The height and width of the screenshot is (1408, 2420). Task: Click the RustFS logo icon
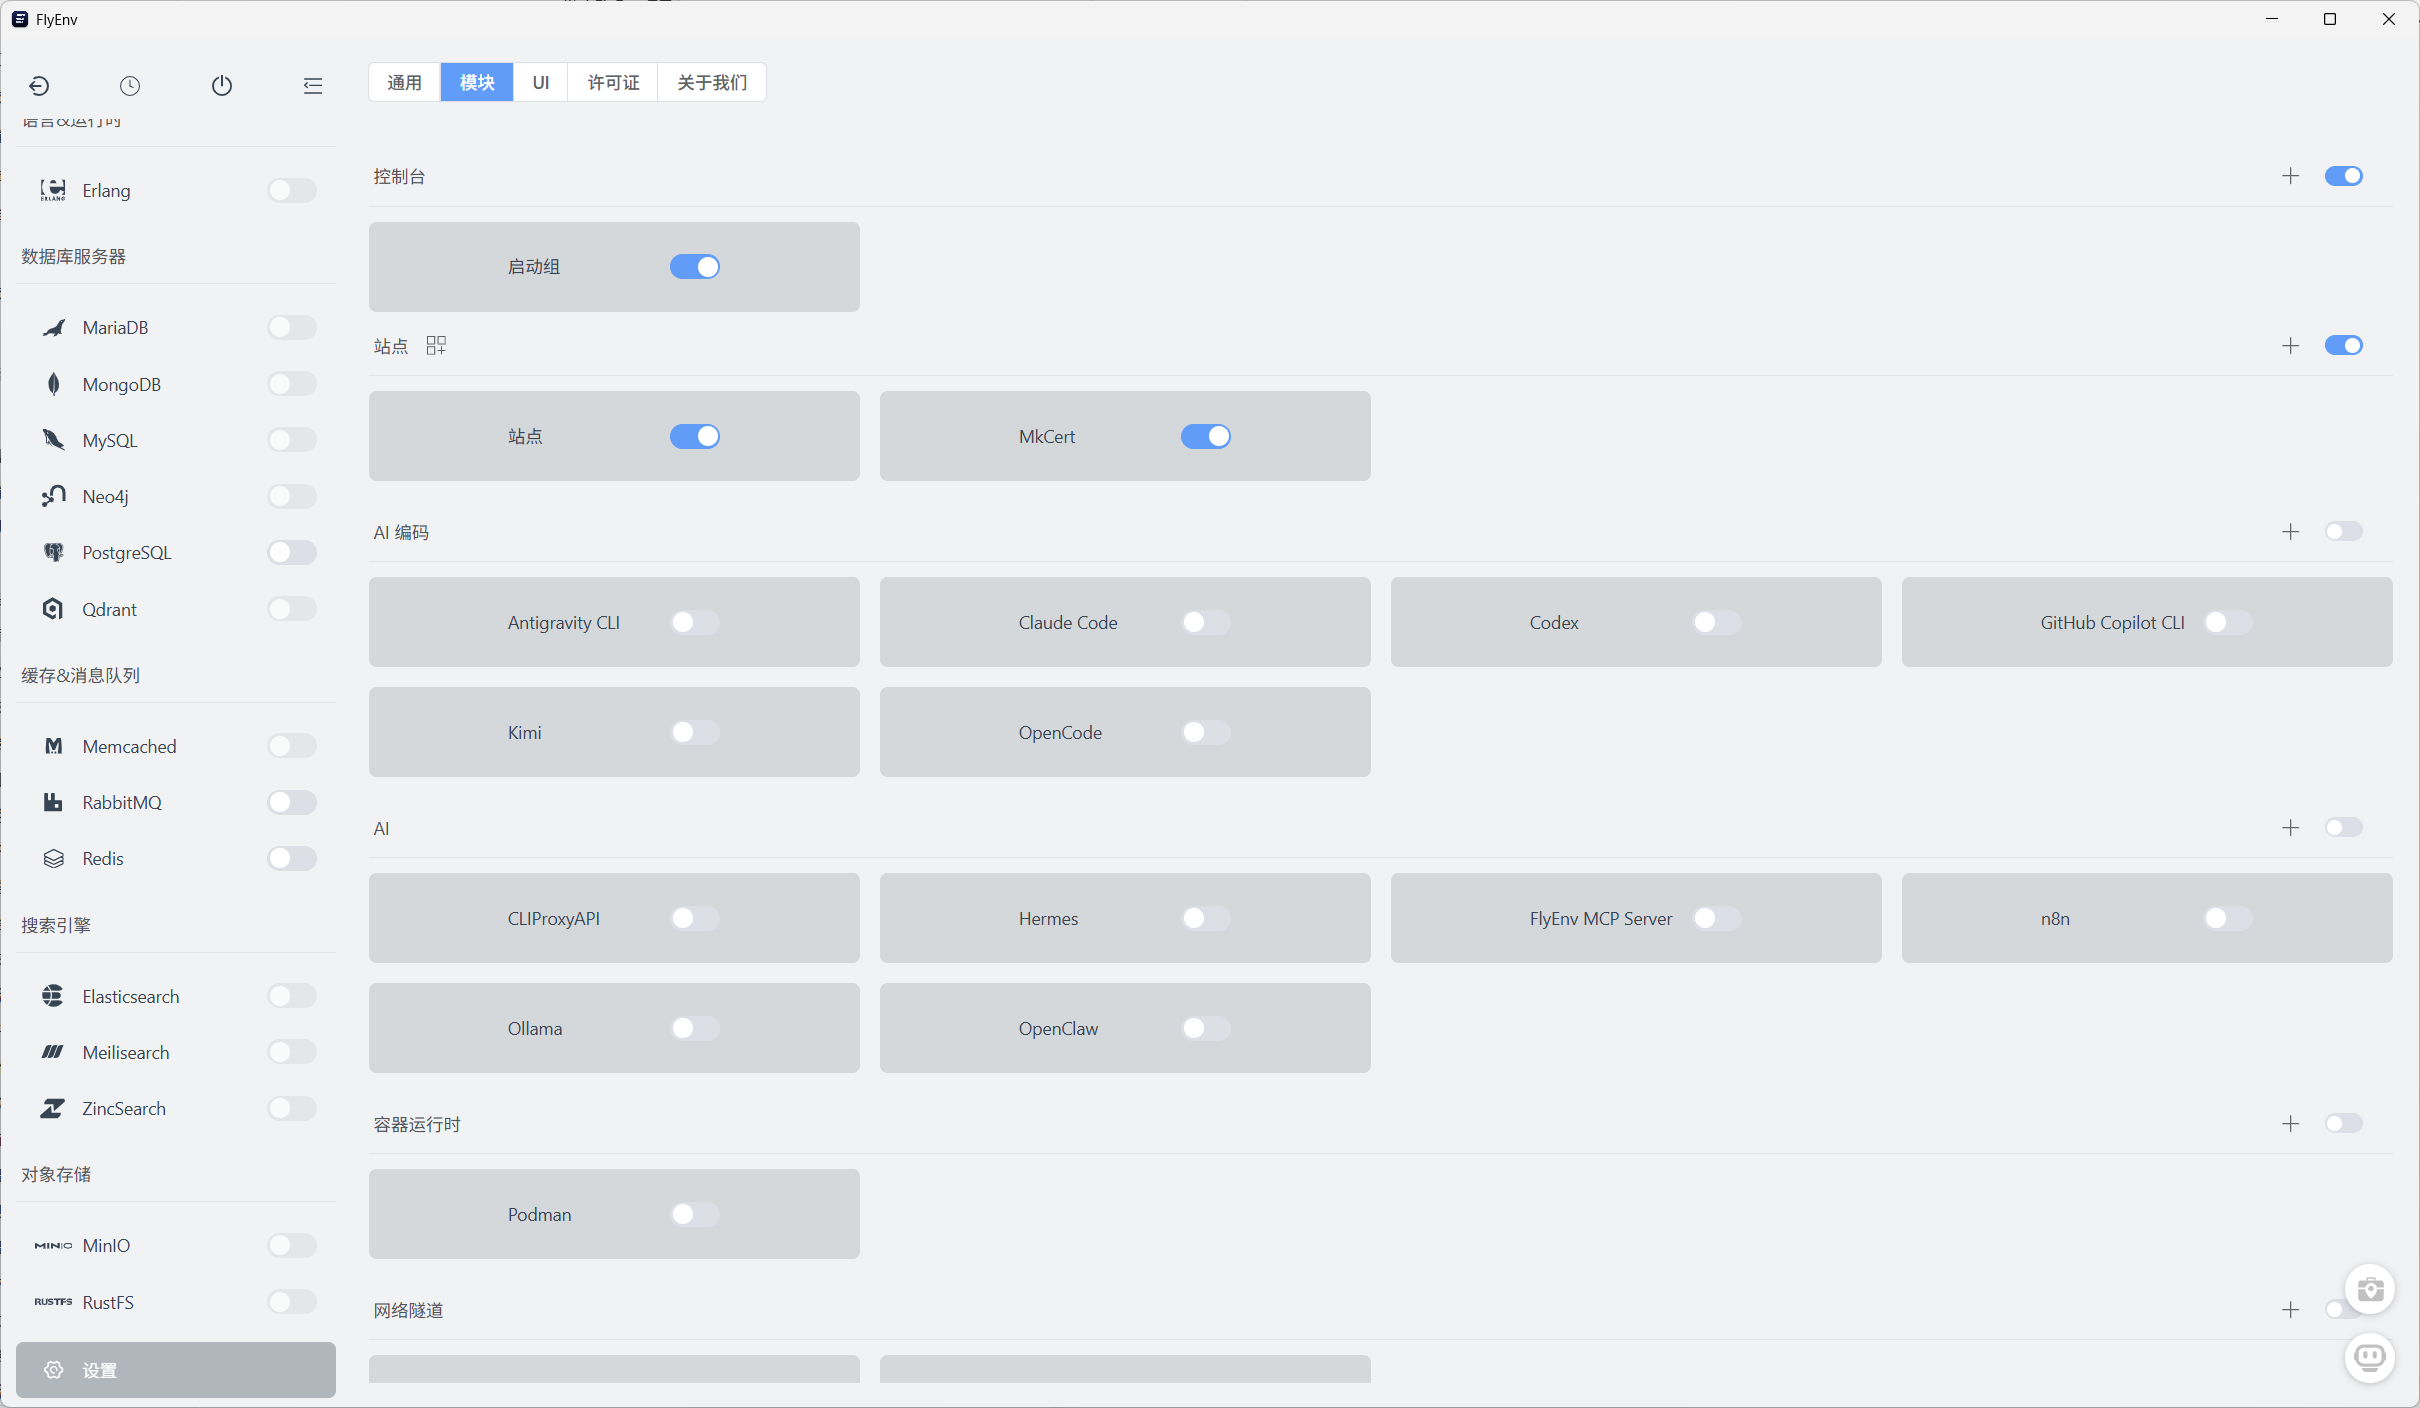click(x=53, y=1302)
